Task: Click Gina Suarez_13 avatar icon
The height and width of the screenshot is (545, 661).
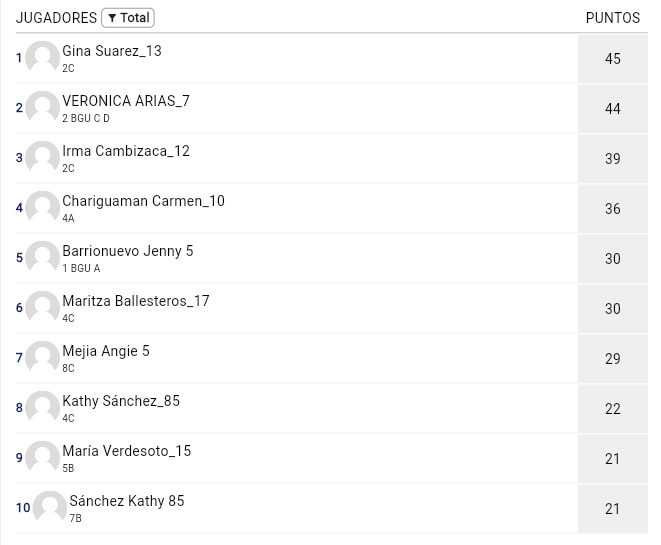Action: pyautogui.click(x=42, y=57)
